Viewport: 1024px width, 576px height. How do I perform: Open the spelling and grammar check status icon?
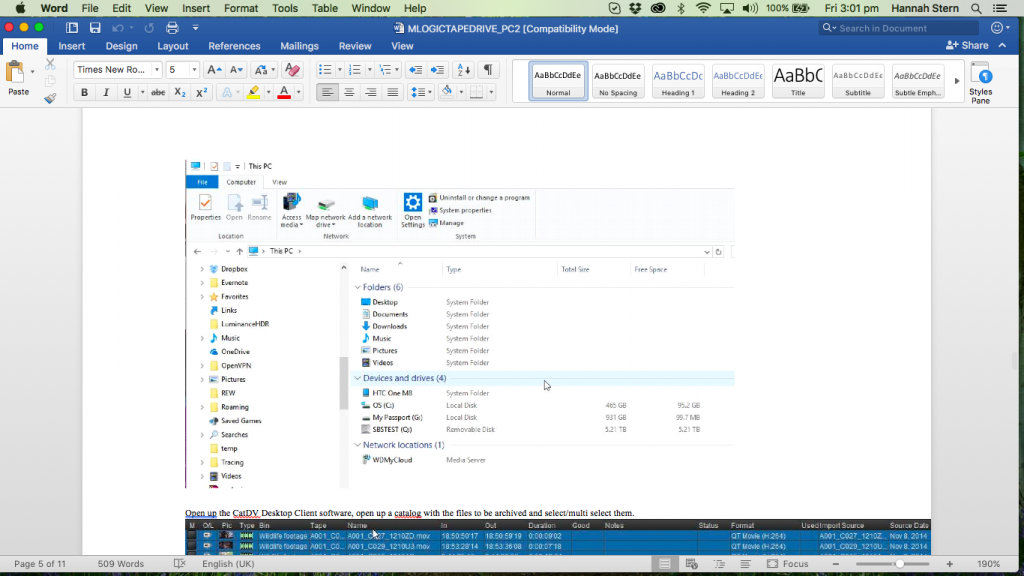click(x=180, y=564)
